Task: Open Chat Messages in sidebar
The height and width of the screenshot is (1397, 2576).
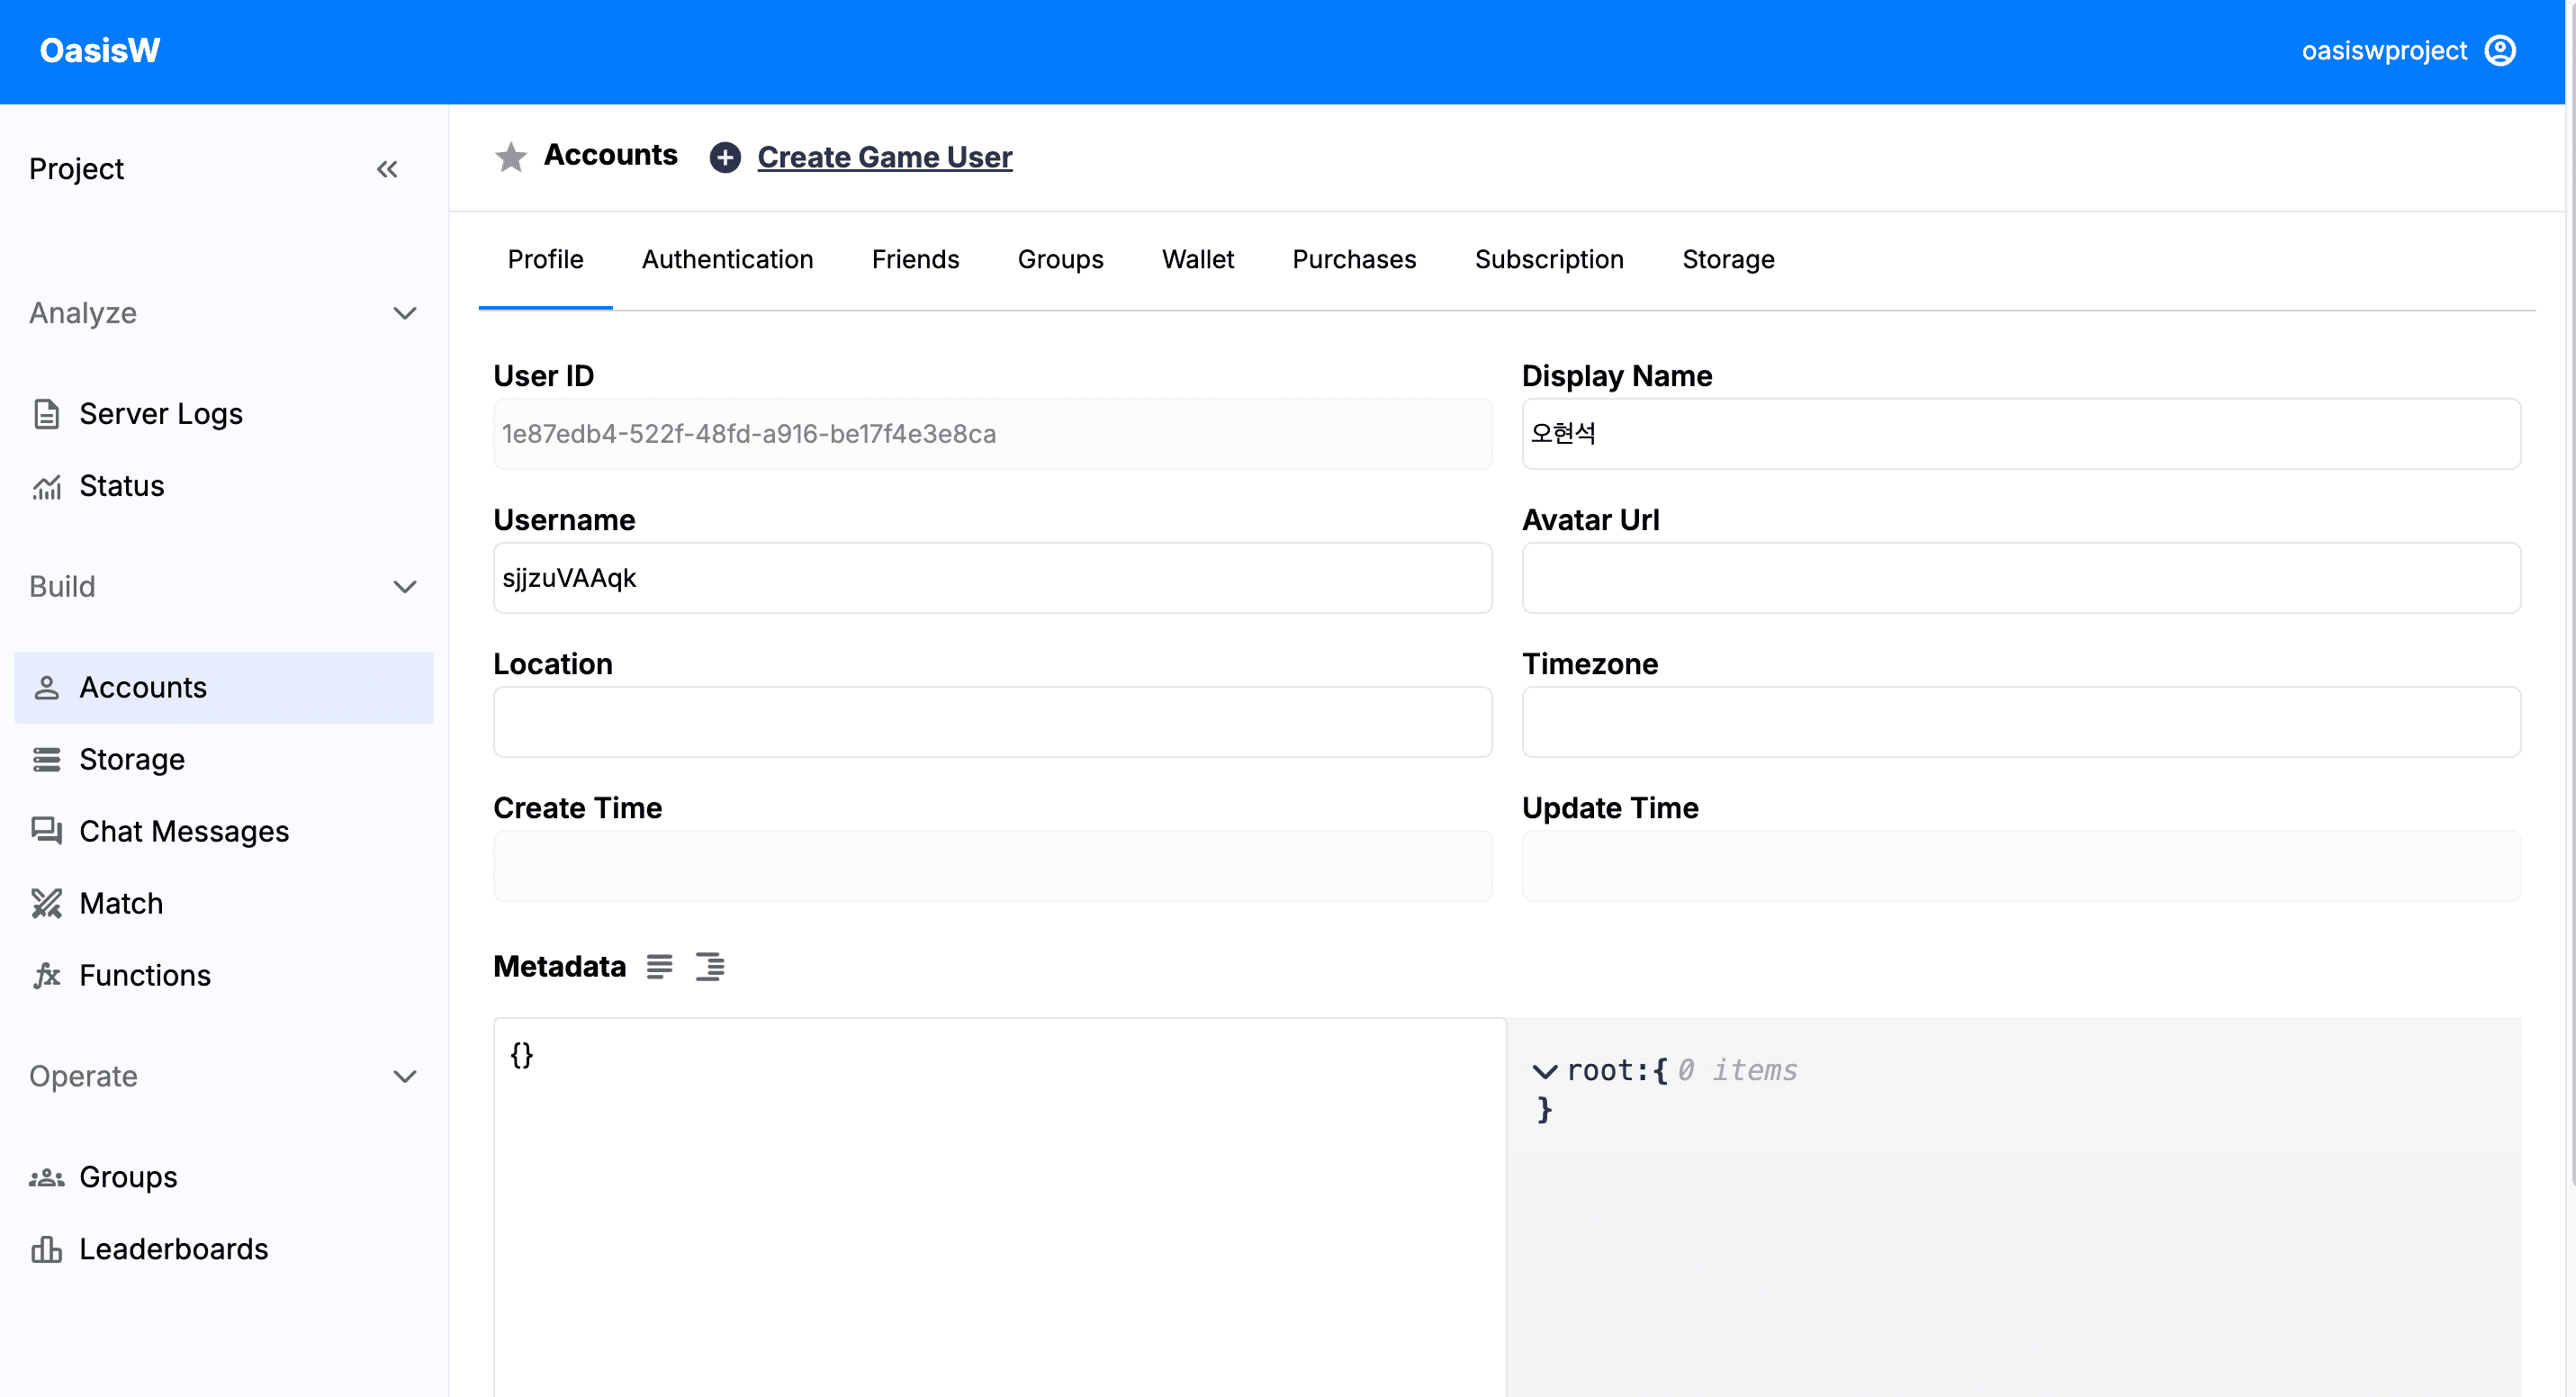Action: tap(224, 831)
